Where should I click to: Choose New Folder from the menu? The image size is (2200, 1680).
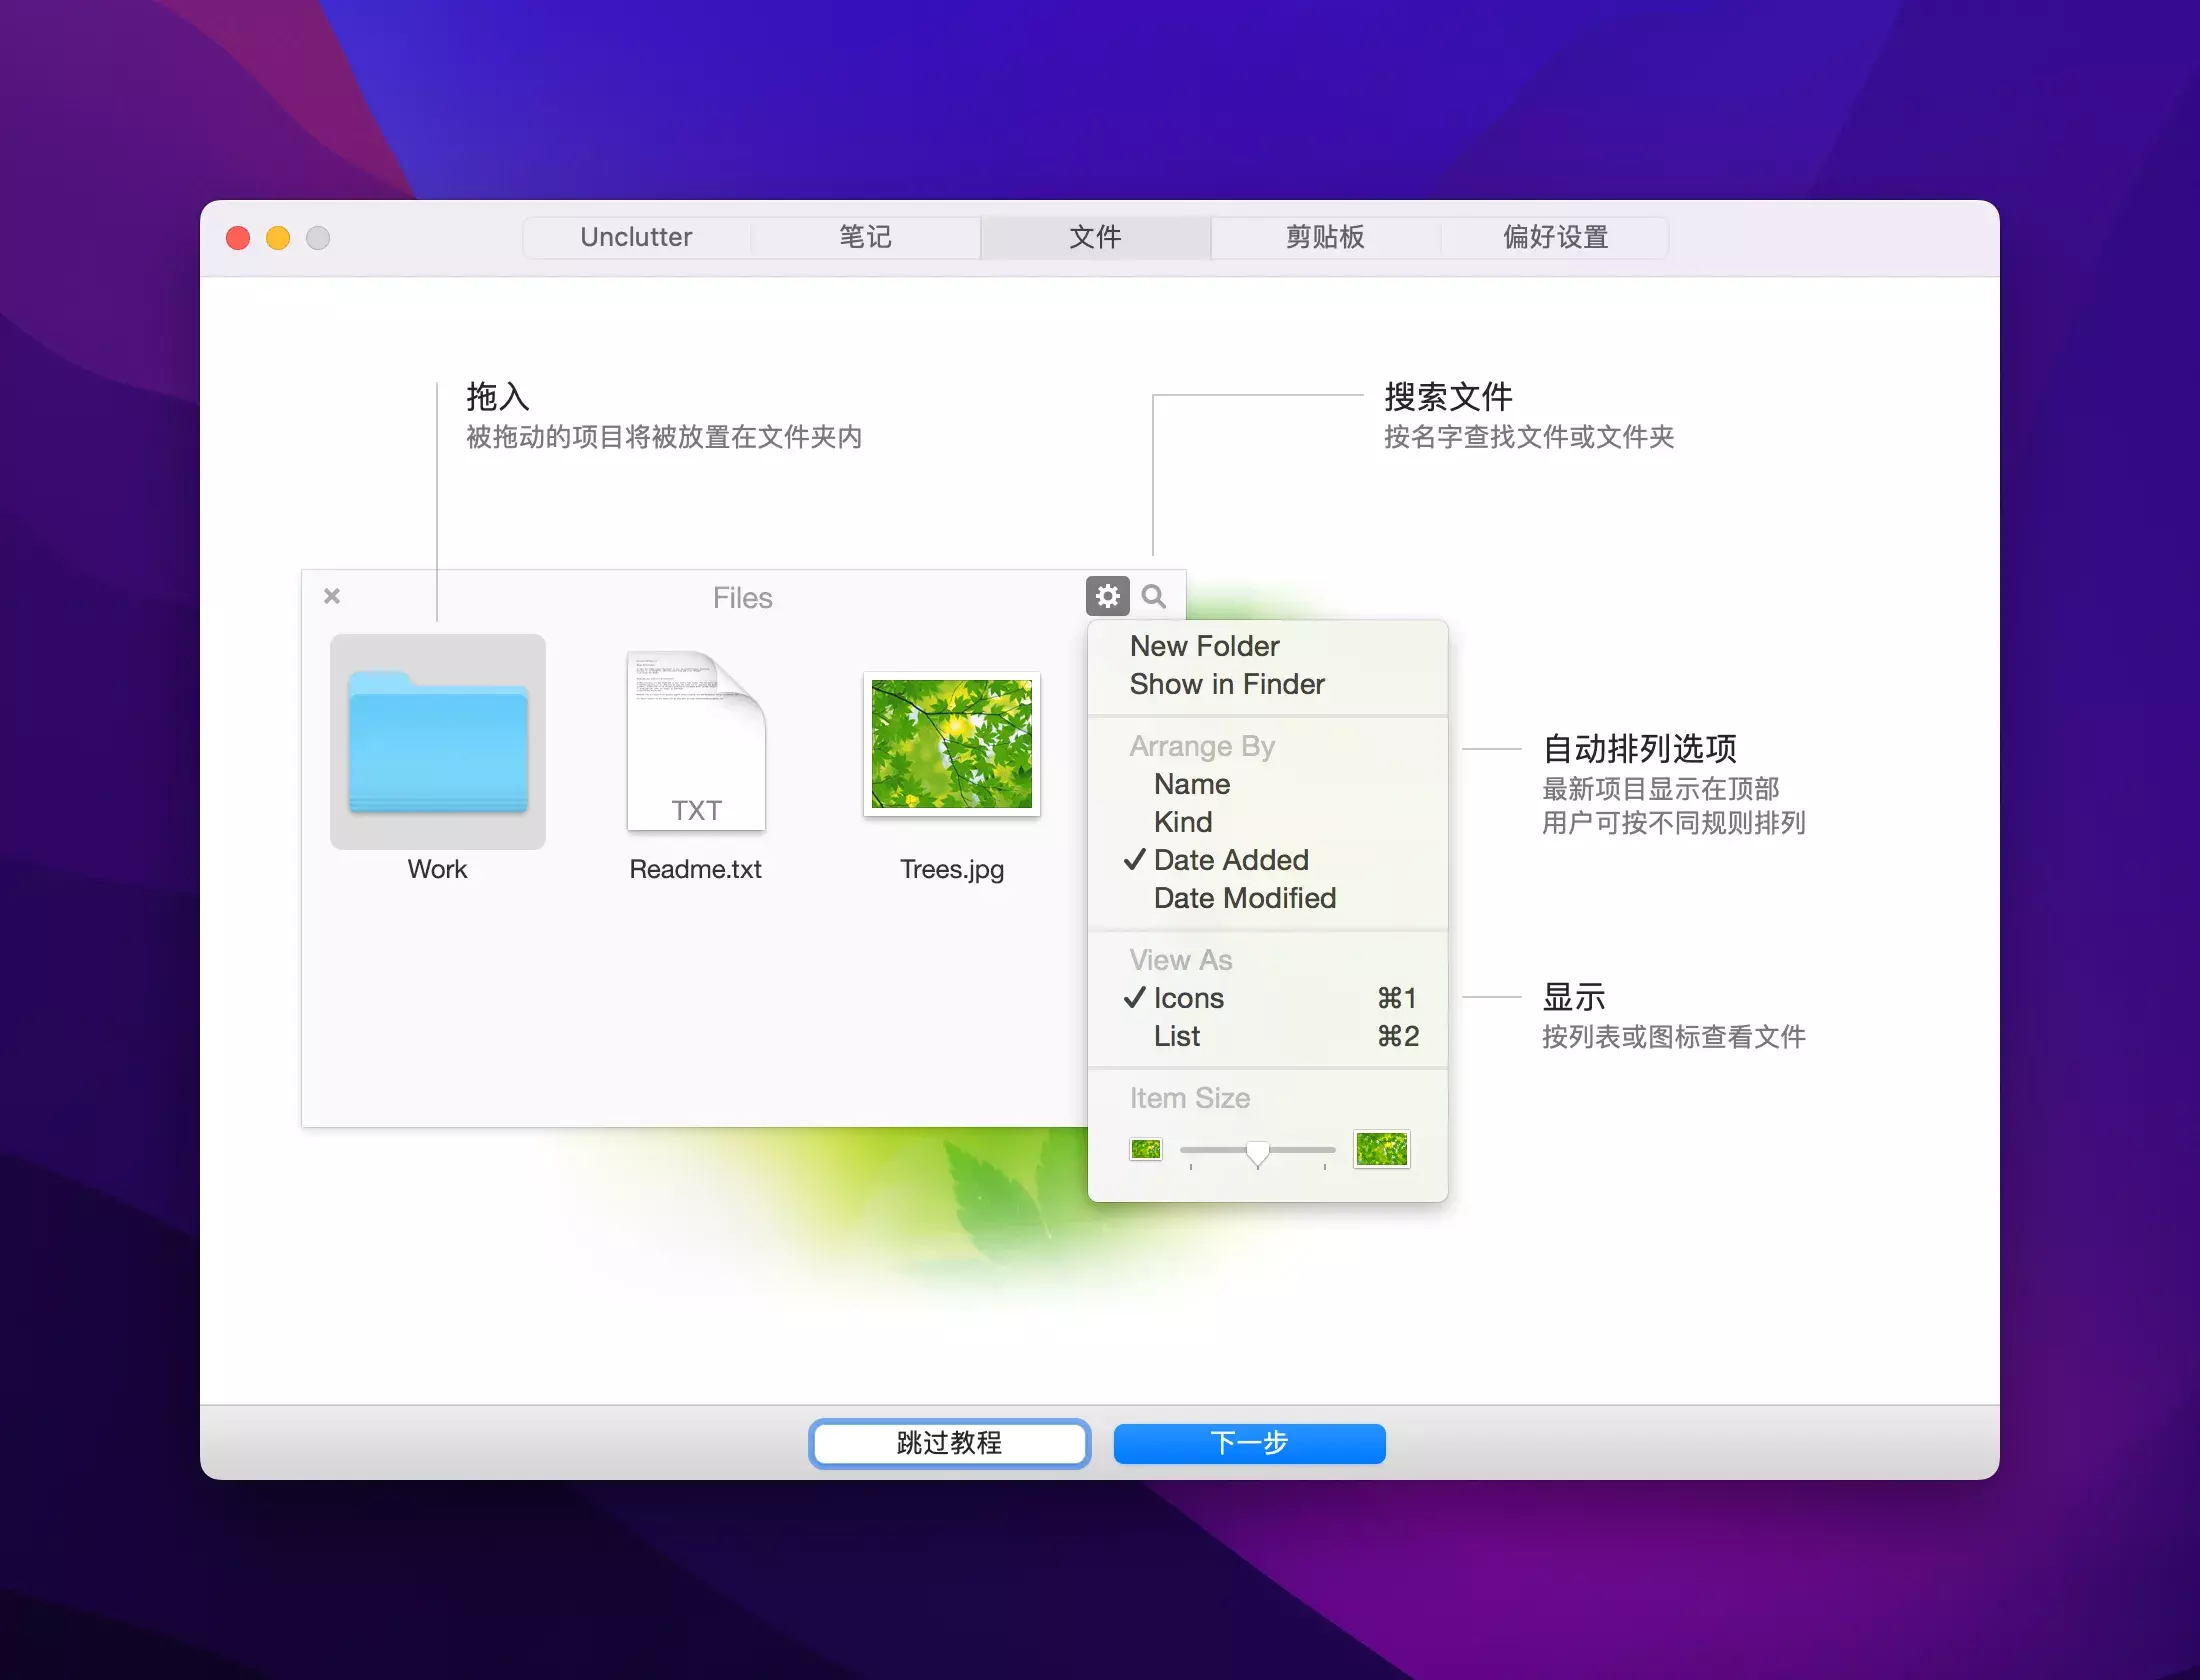point(1204,646)
